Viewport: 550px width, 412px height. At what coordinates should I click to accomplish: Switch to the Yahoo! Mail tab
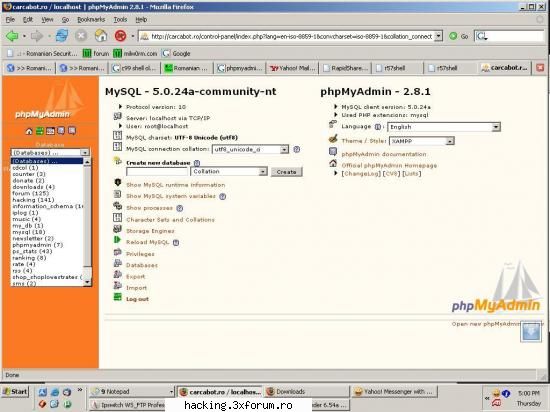pyautogui.click(x=293, y=68)
